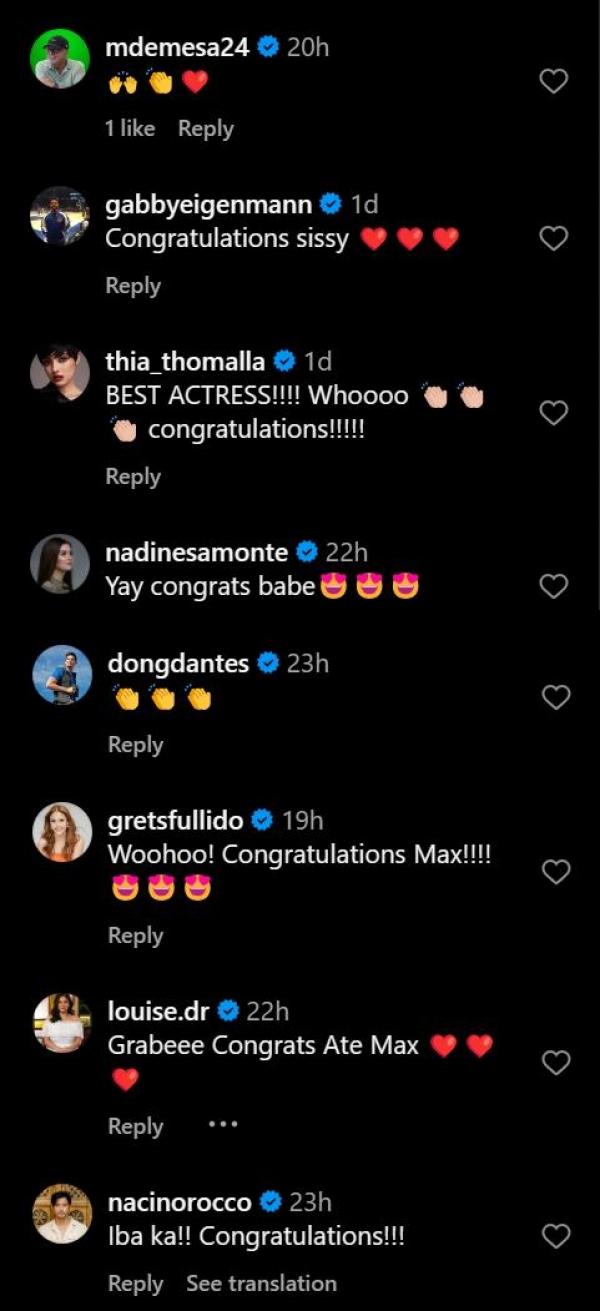Like gabbyeigenmann's congratulations comment
Image resolution: width=600 pixels, height=1311 pixels.
pyautogui.click(x=554, y=238)
